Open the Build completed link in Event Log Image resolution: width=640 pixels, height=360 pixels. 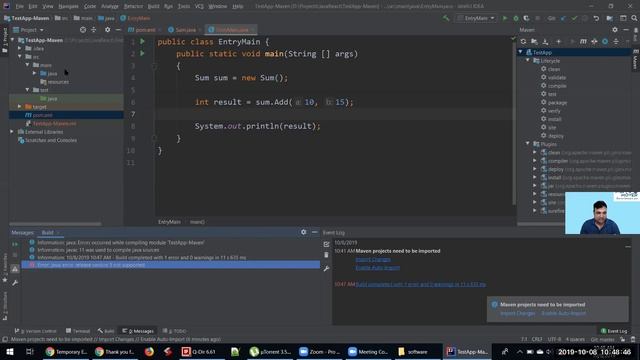point(420,284)
